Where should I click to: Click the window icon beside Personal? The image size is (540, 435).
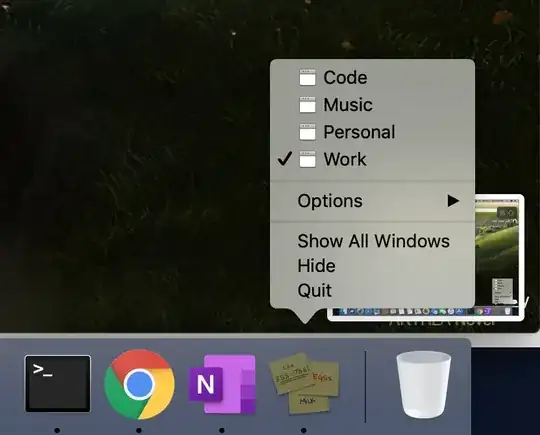[x=307, y=132]
